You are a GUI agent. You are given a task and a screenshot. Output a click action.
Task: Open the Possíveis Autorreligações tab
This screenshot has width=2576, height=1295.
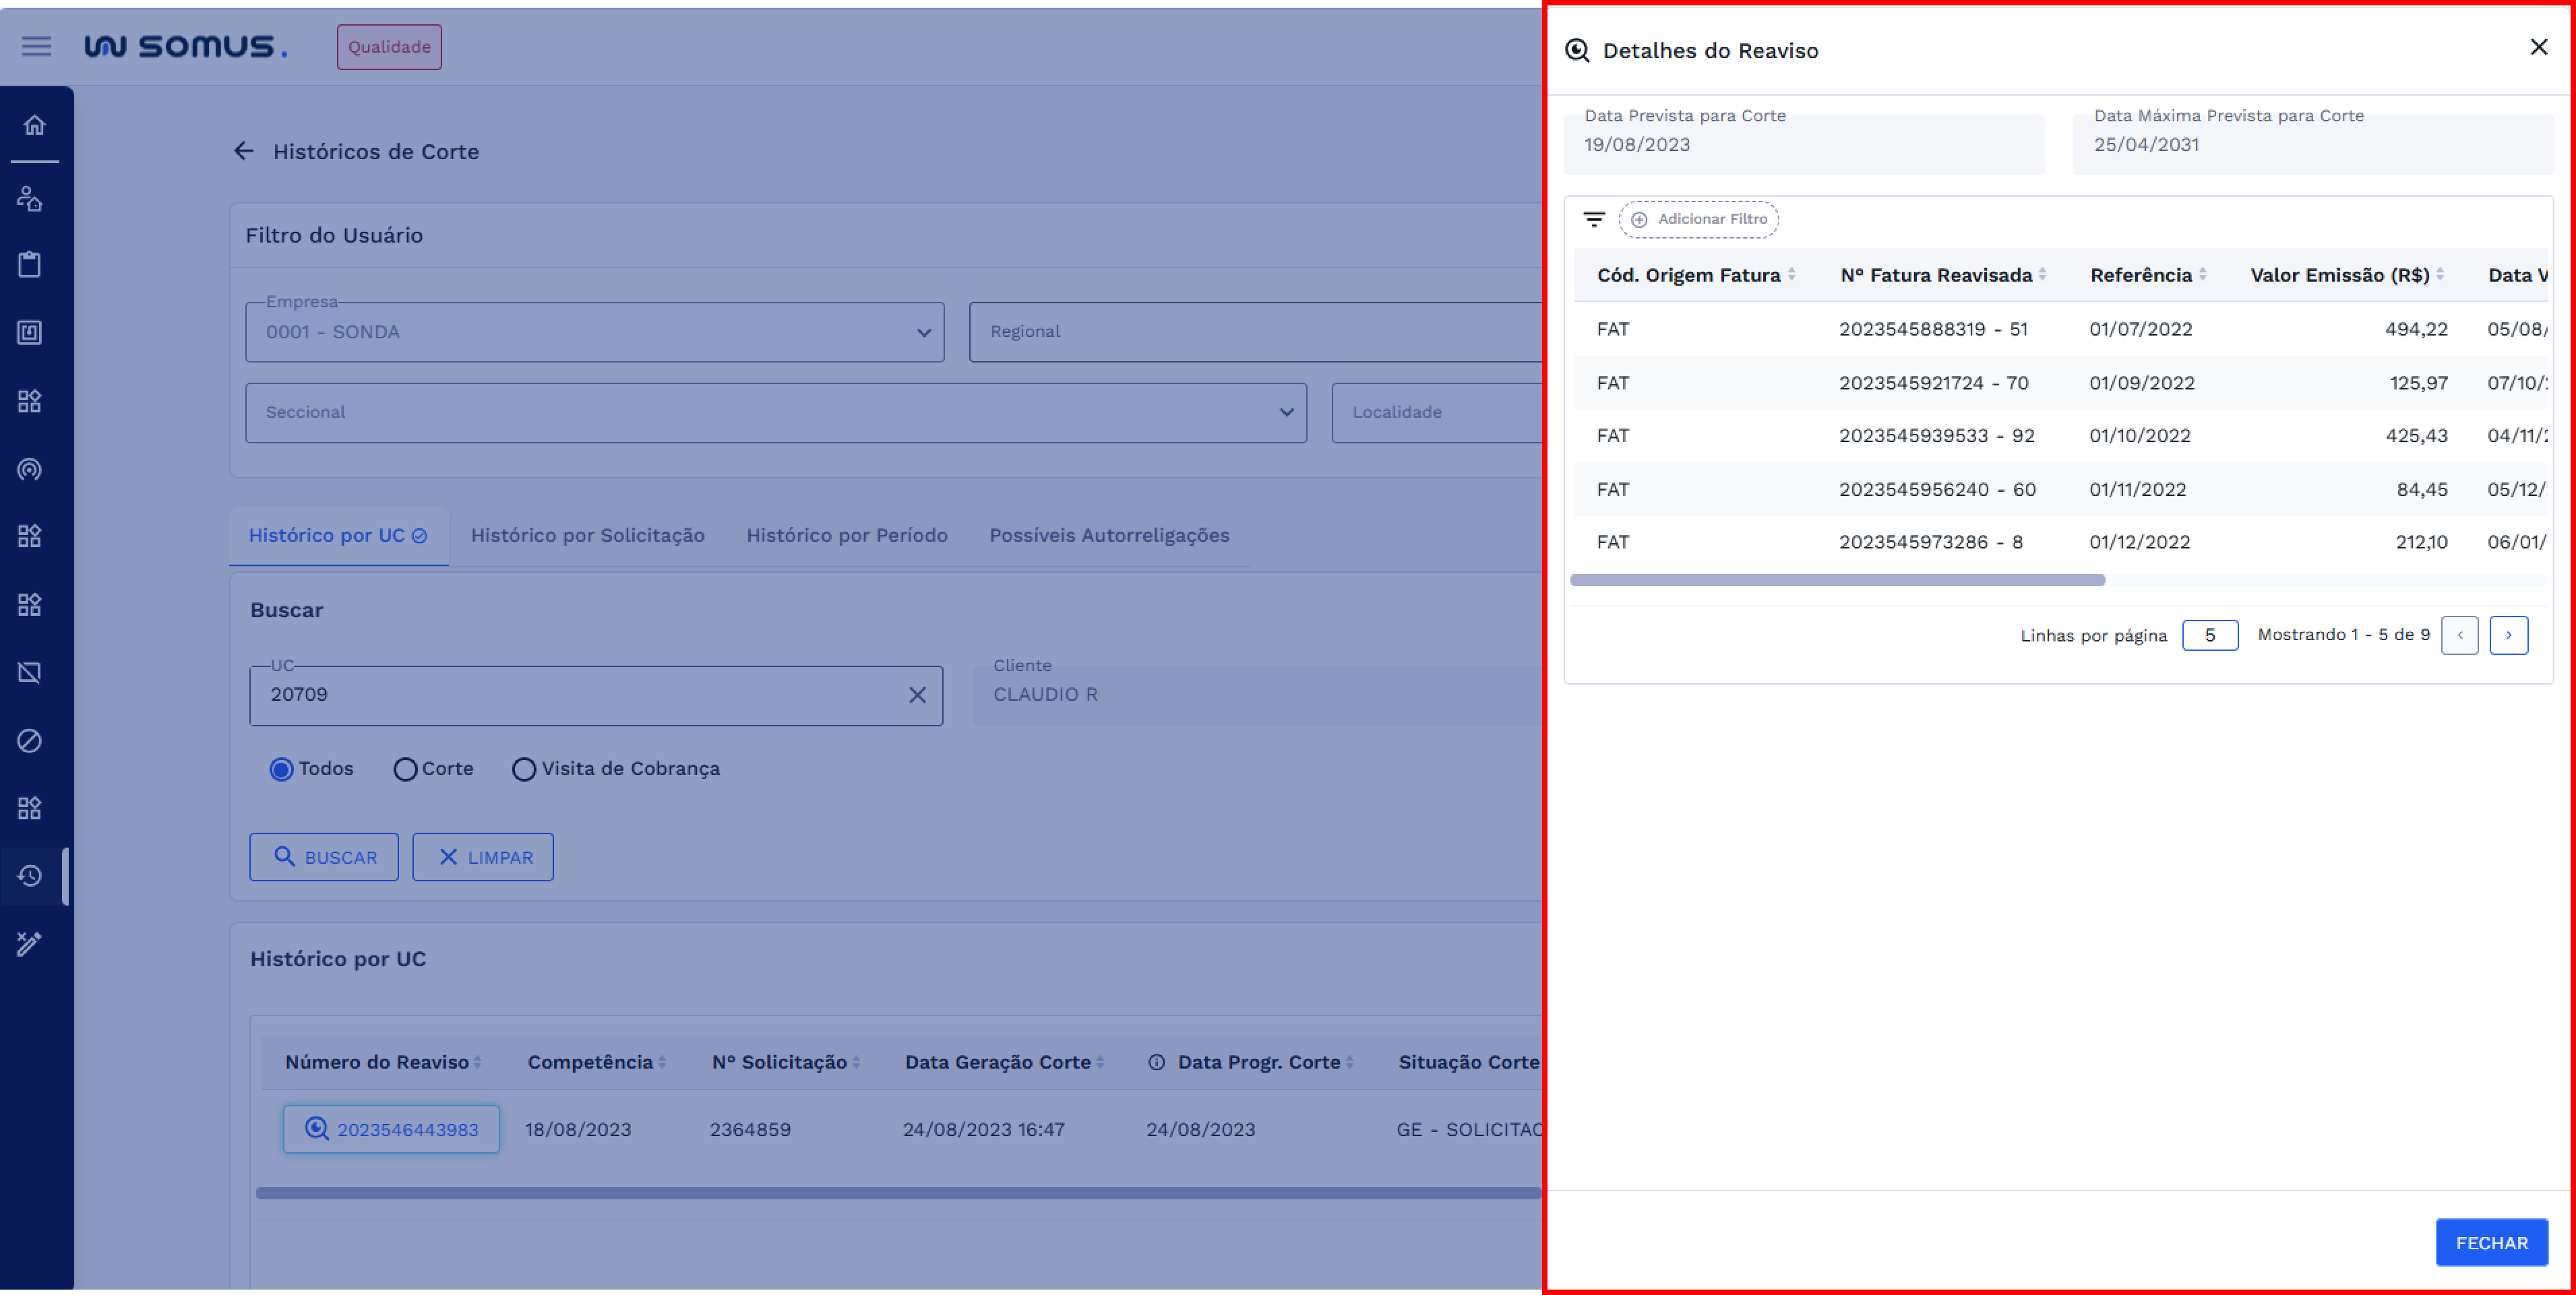click(1109, 535)
